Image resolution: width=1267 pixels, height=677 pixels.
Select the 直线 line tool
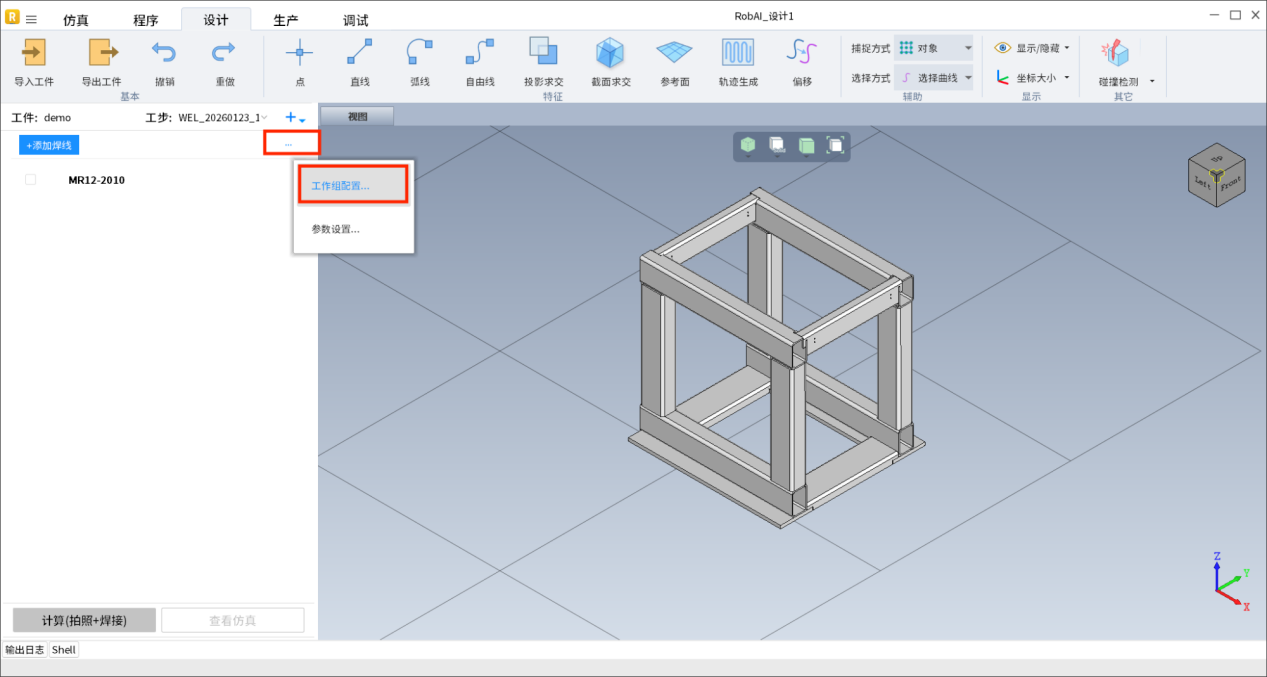tap(360, 54)
